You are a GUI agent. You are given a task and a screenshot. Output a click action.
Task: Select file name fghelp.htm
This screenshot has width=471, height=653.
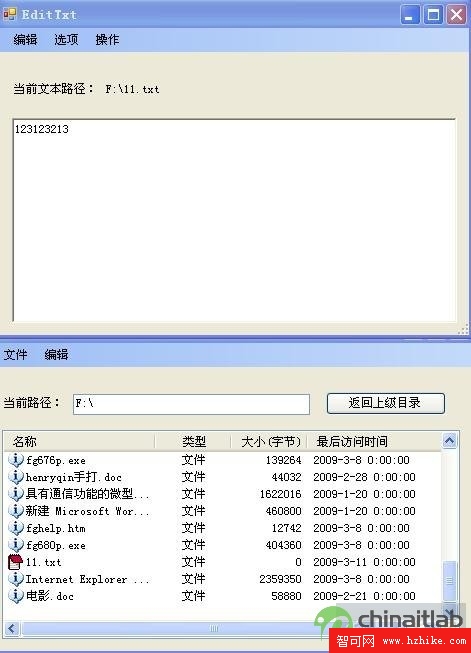click(x=56, y=528)
